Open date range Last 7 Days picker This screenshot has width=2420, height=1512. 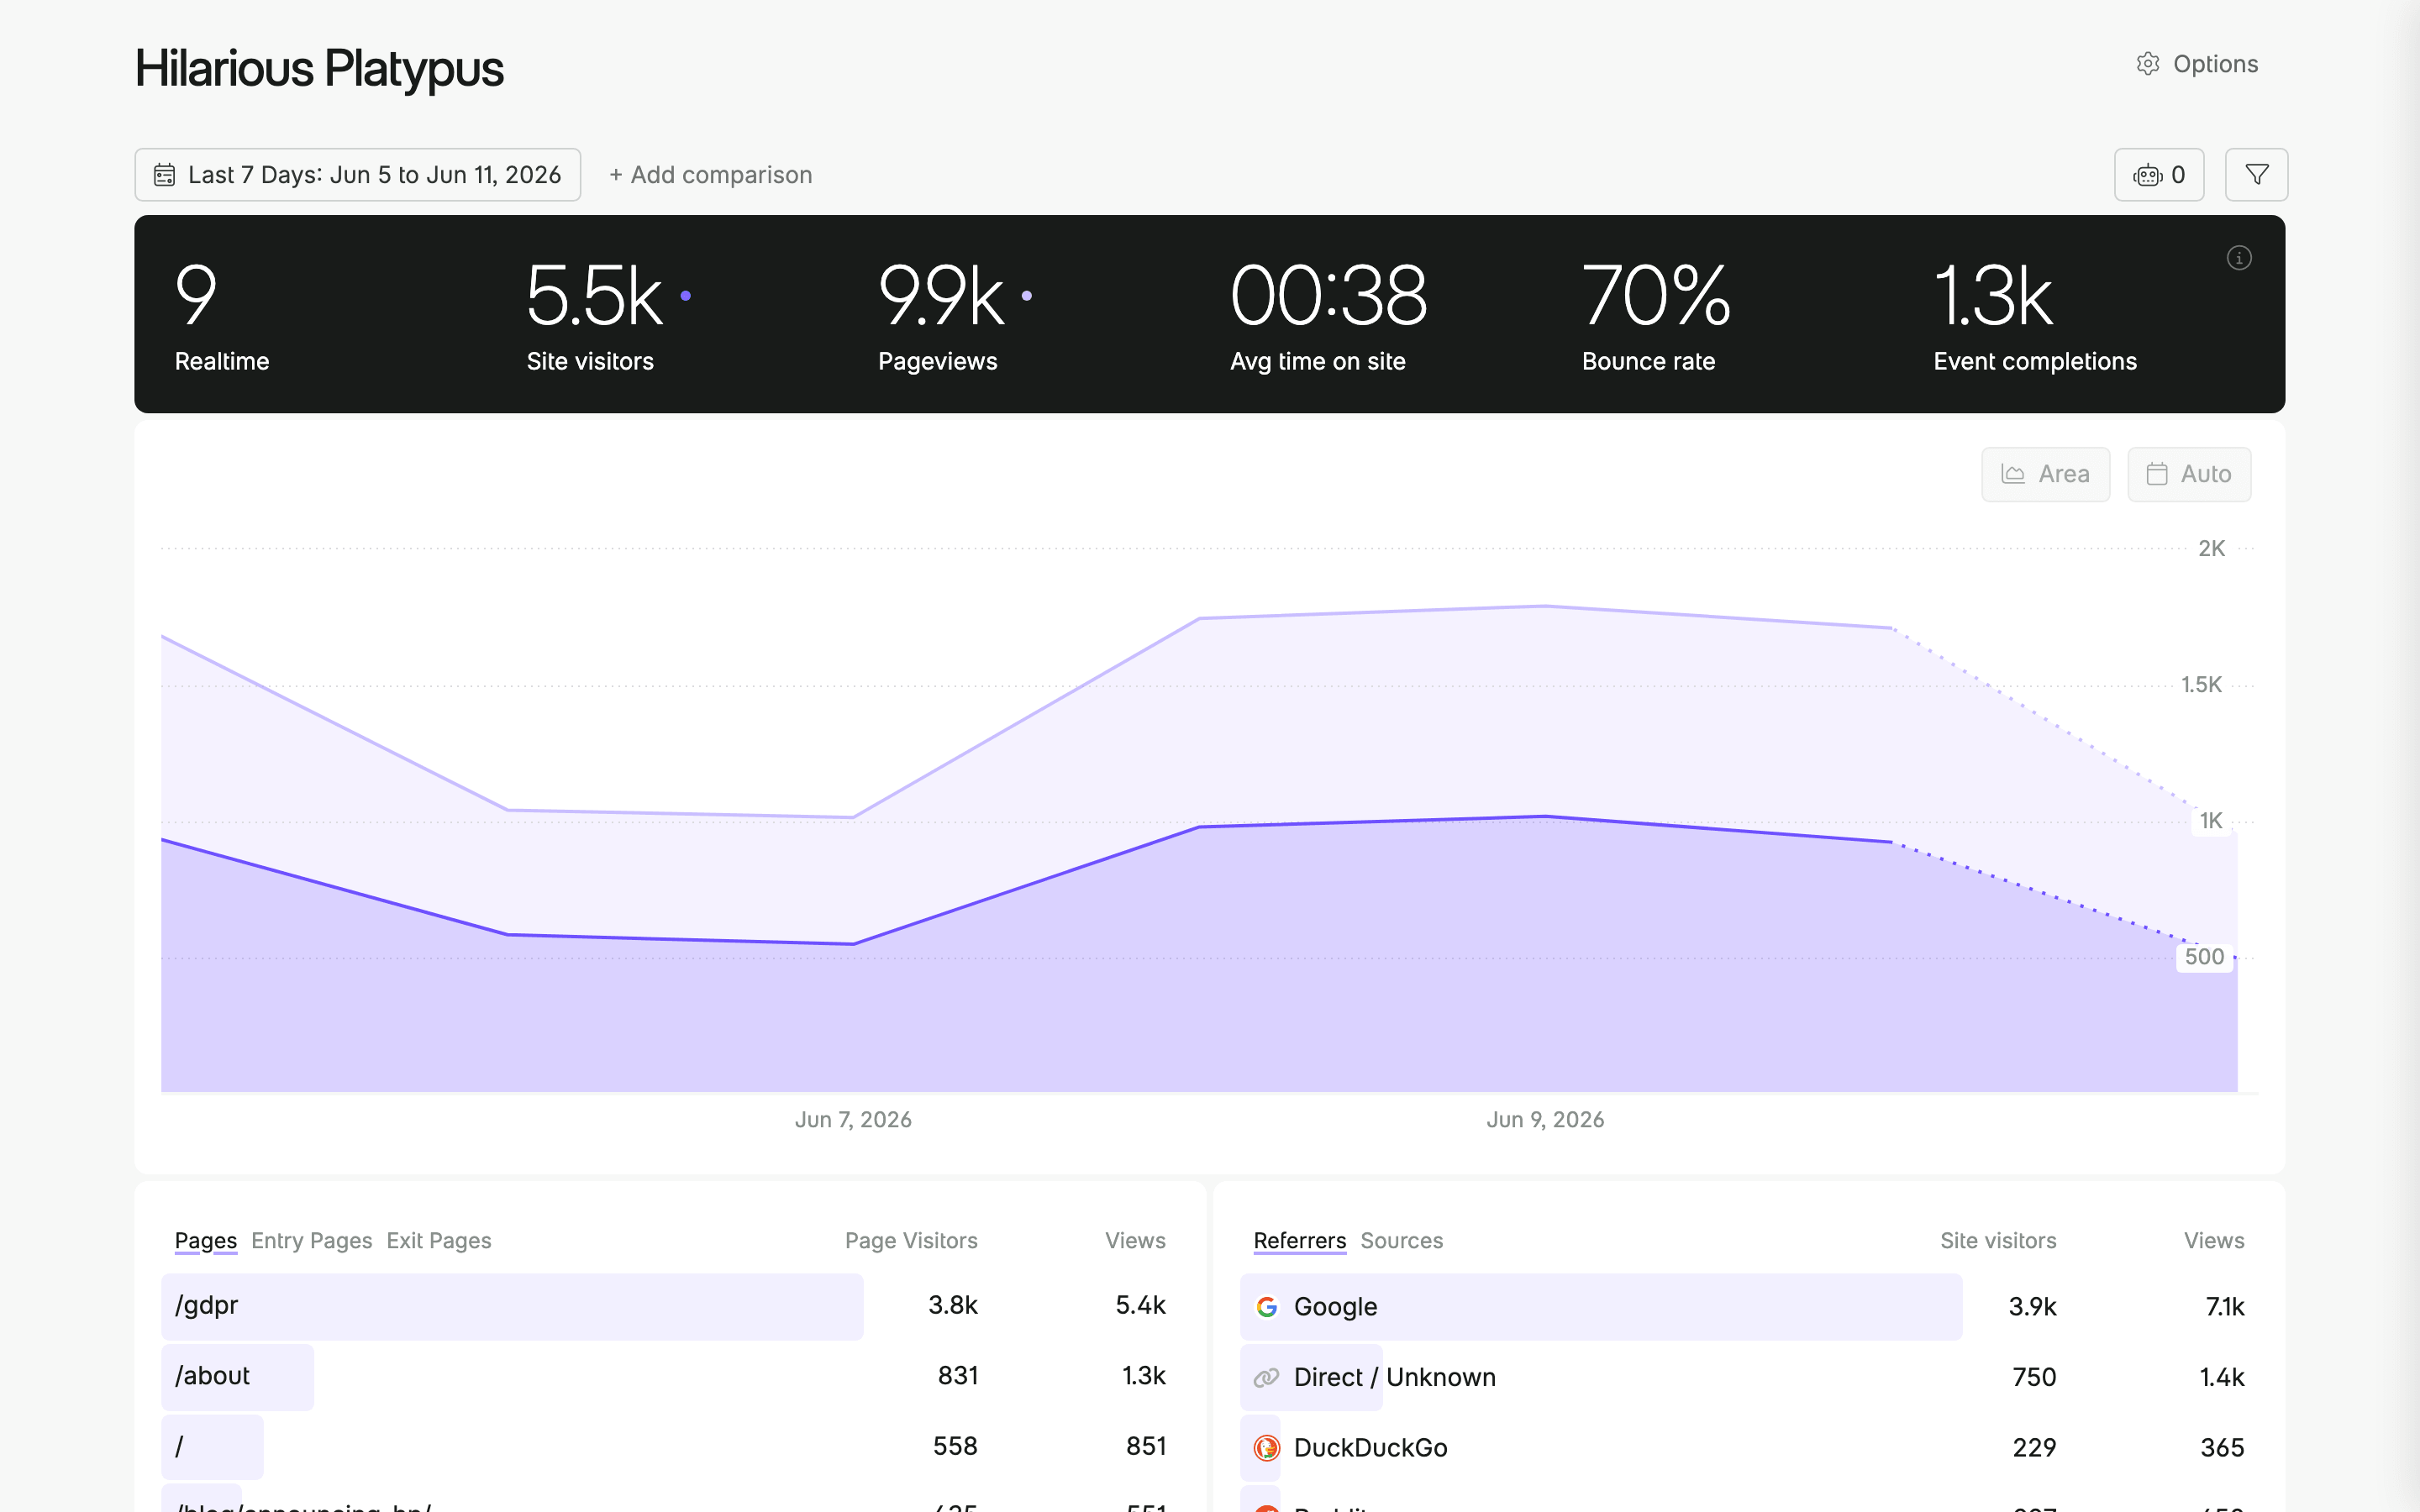click(358, 175)
